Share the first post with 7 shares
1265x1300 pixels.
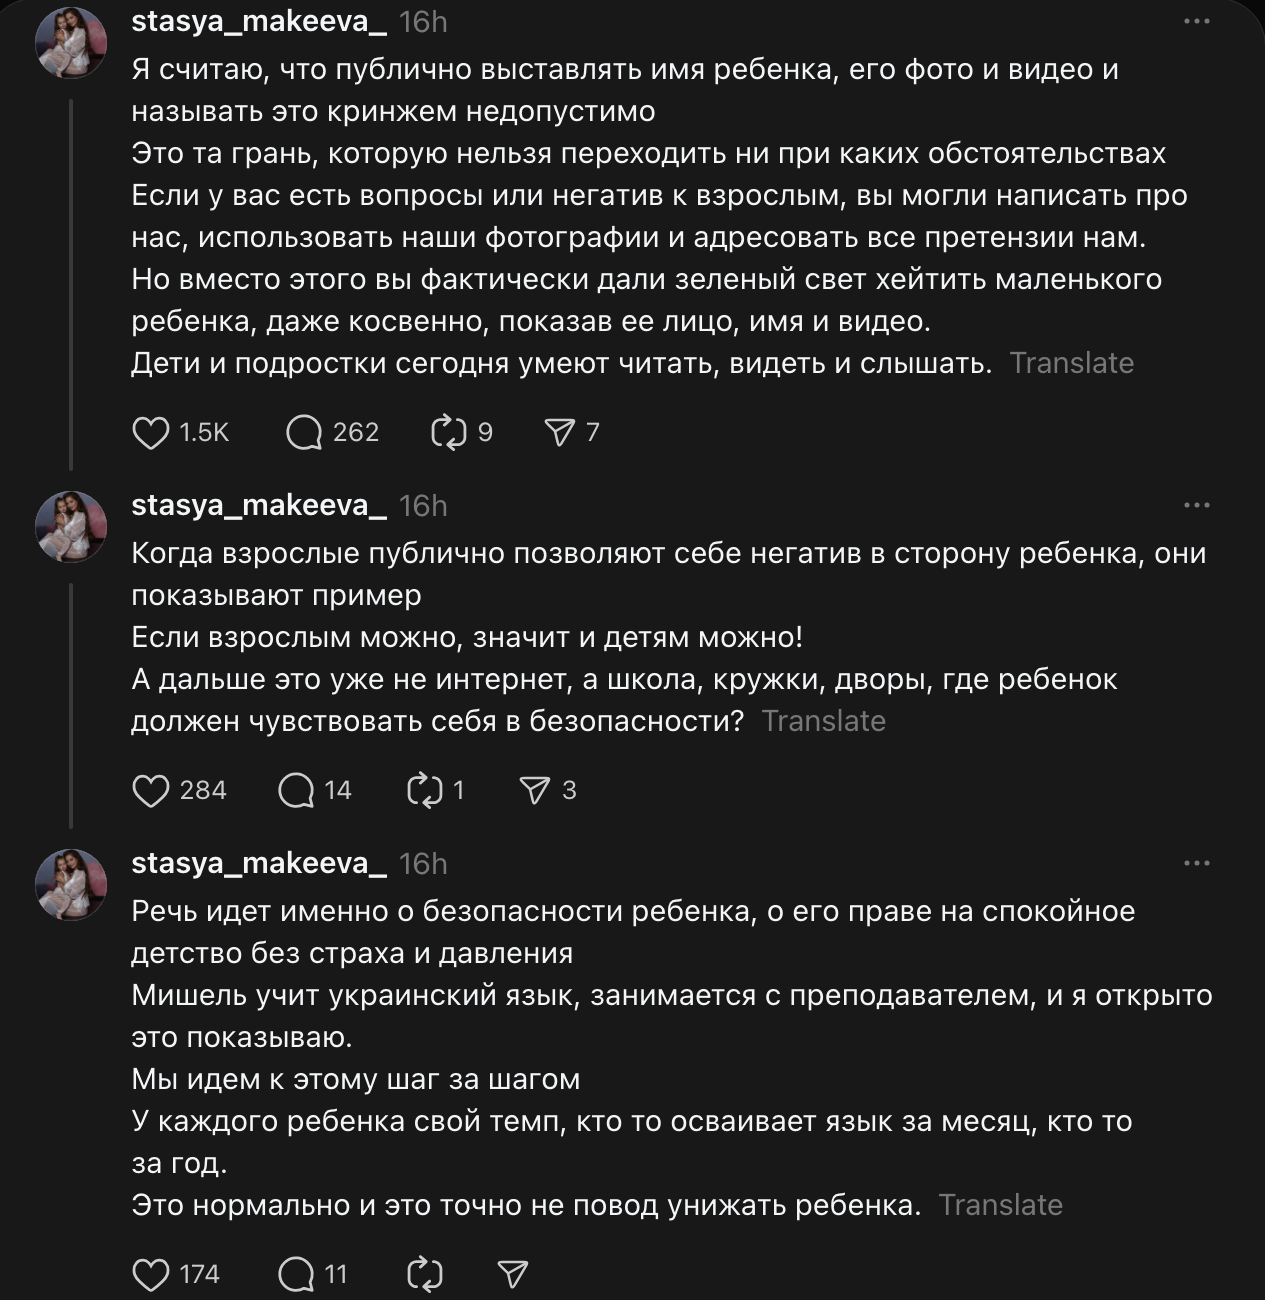(559, 433)
